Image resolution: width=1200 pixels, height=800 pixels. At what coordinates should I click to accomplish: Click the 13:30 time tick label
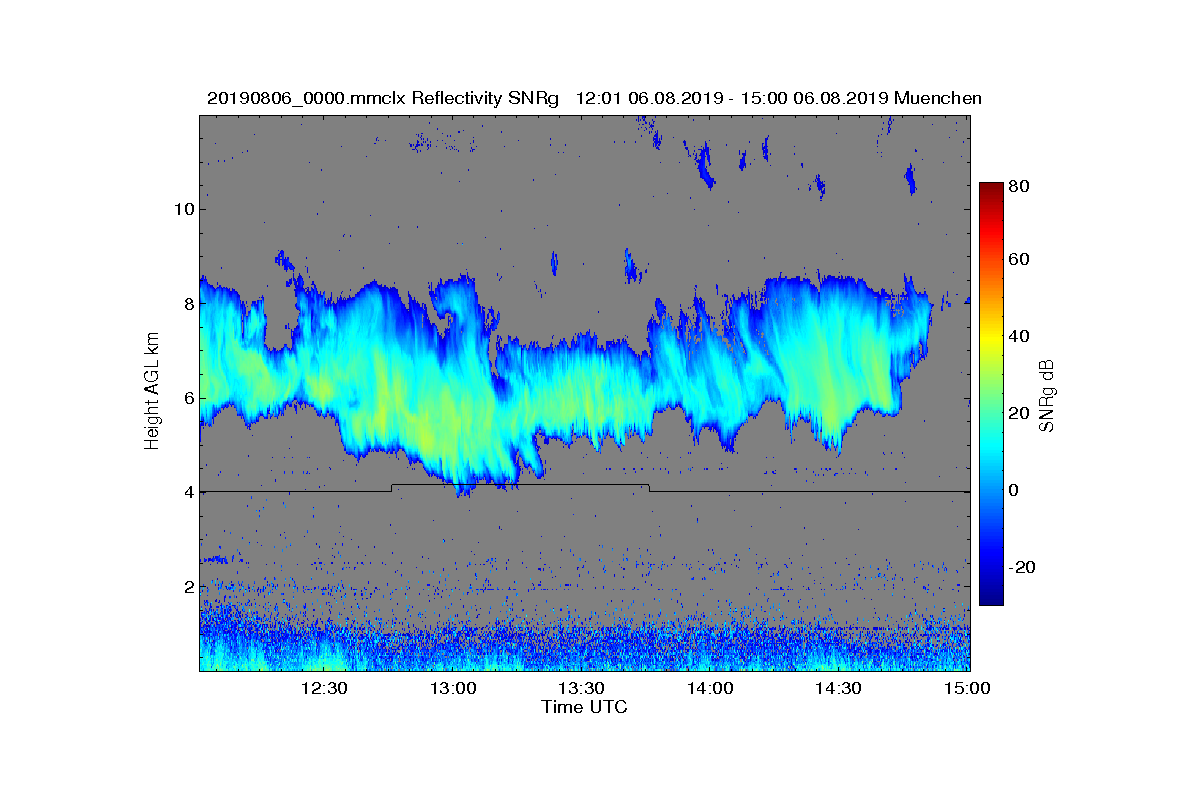[x=581, y=688]
